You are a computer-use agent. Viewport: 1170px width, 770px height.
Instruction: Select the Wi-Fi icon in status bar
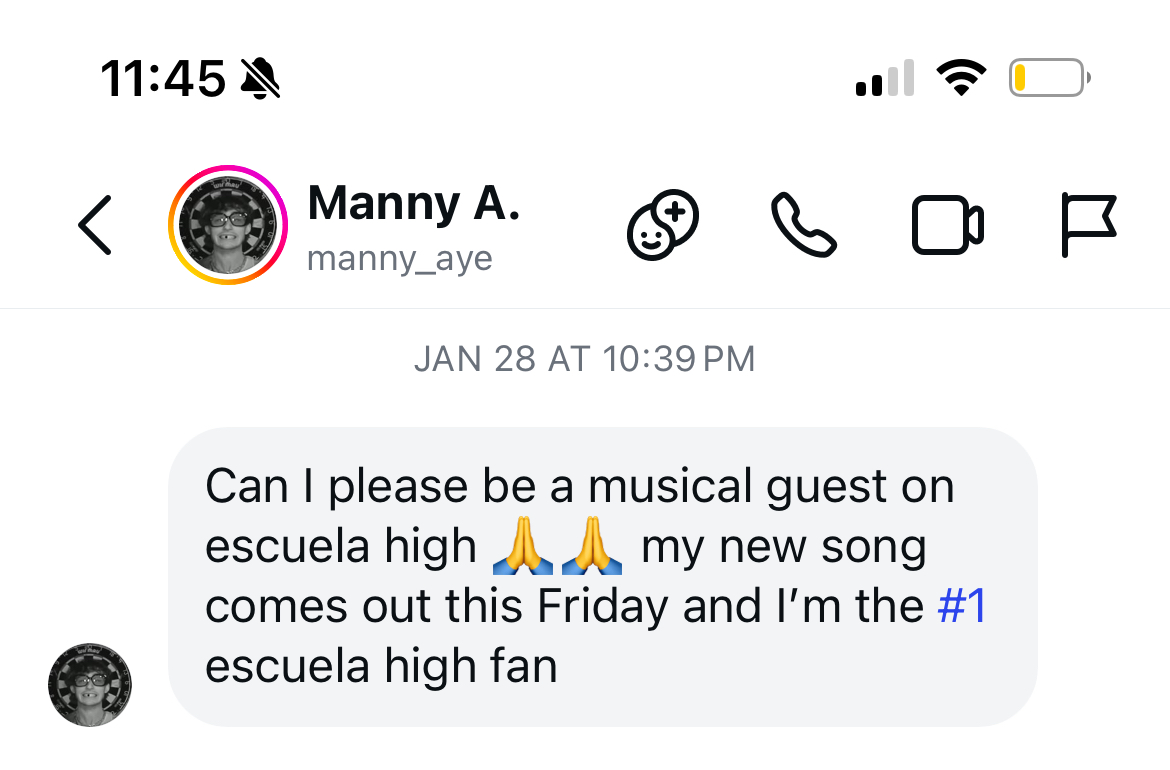[x=961, y=78]
